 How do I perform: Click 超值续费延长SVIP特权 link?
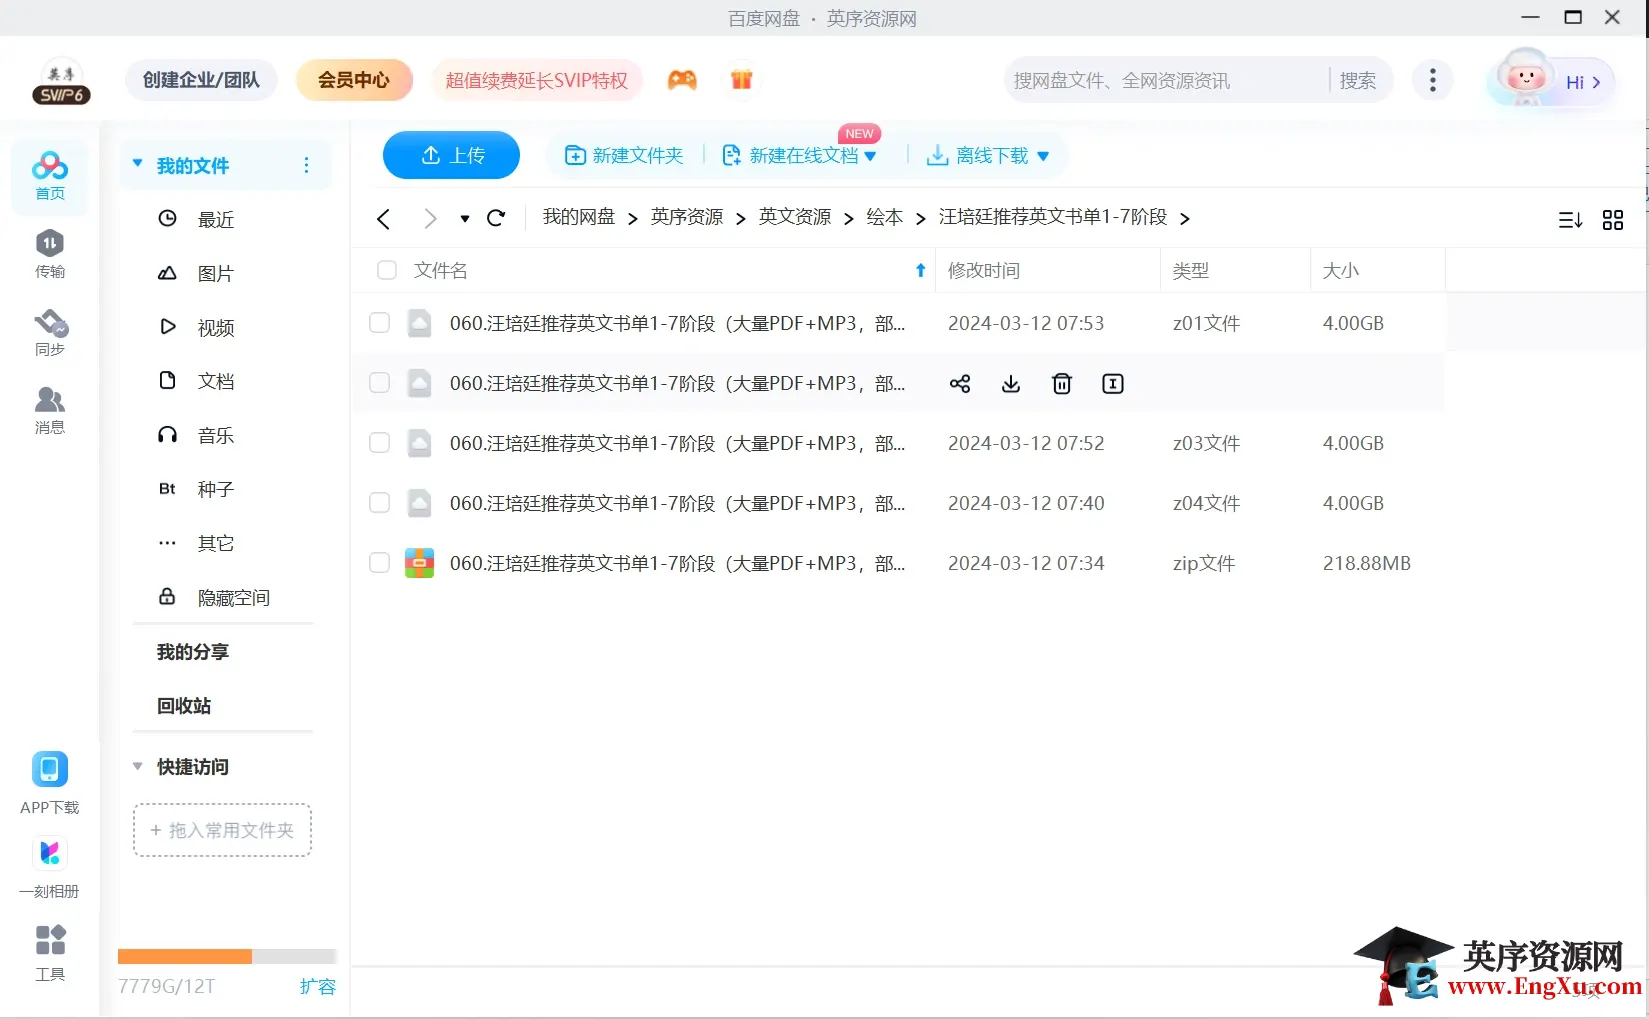(x=537, y=80)
